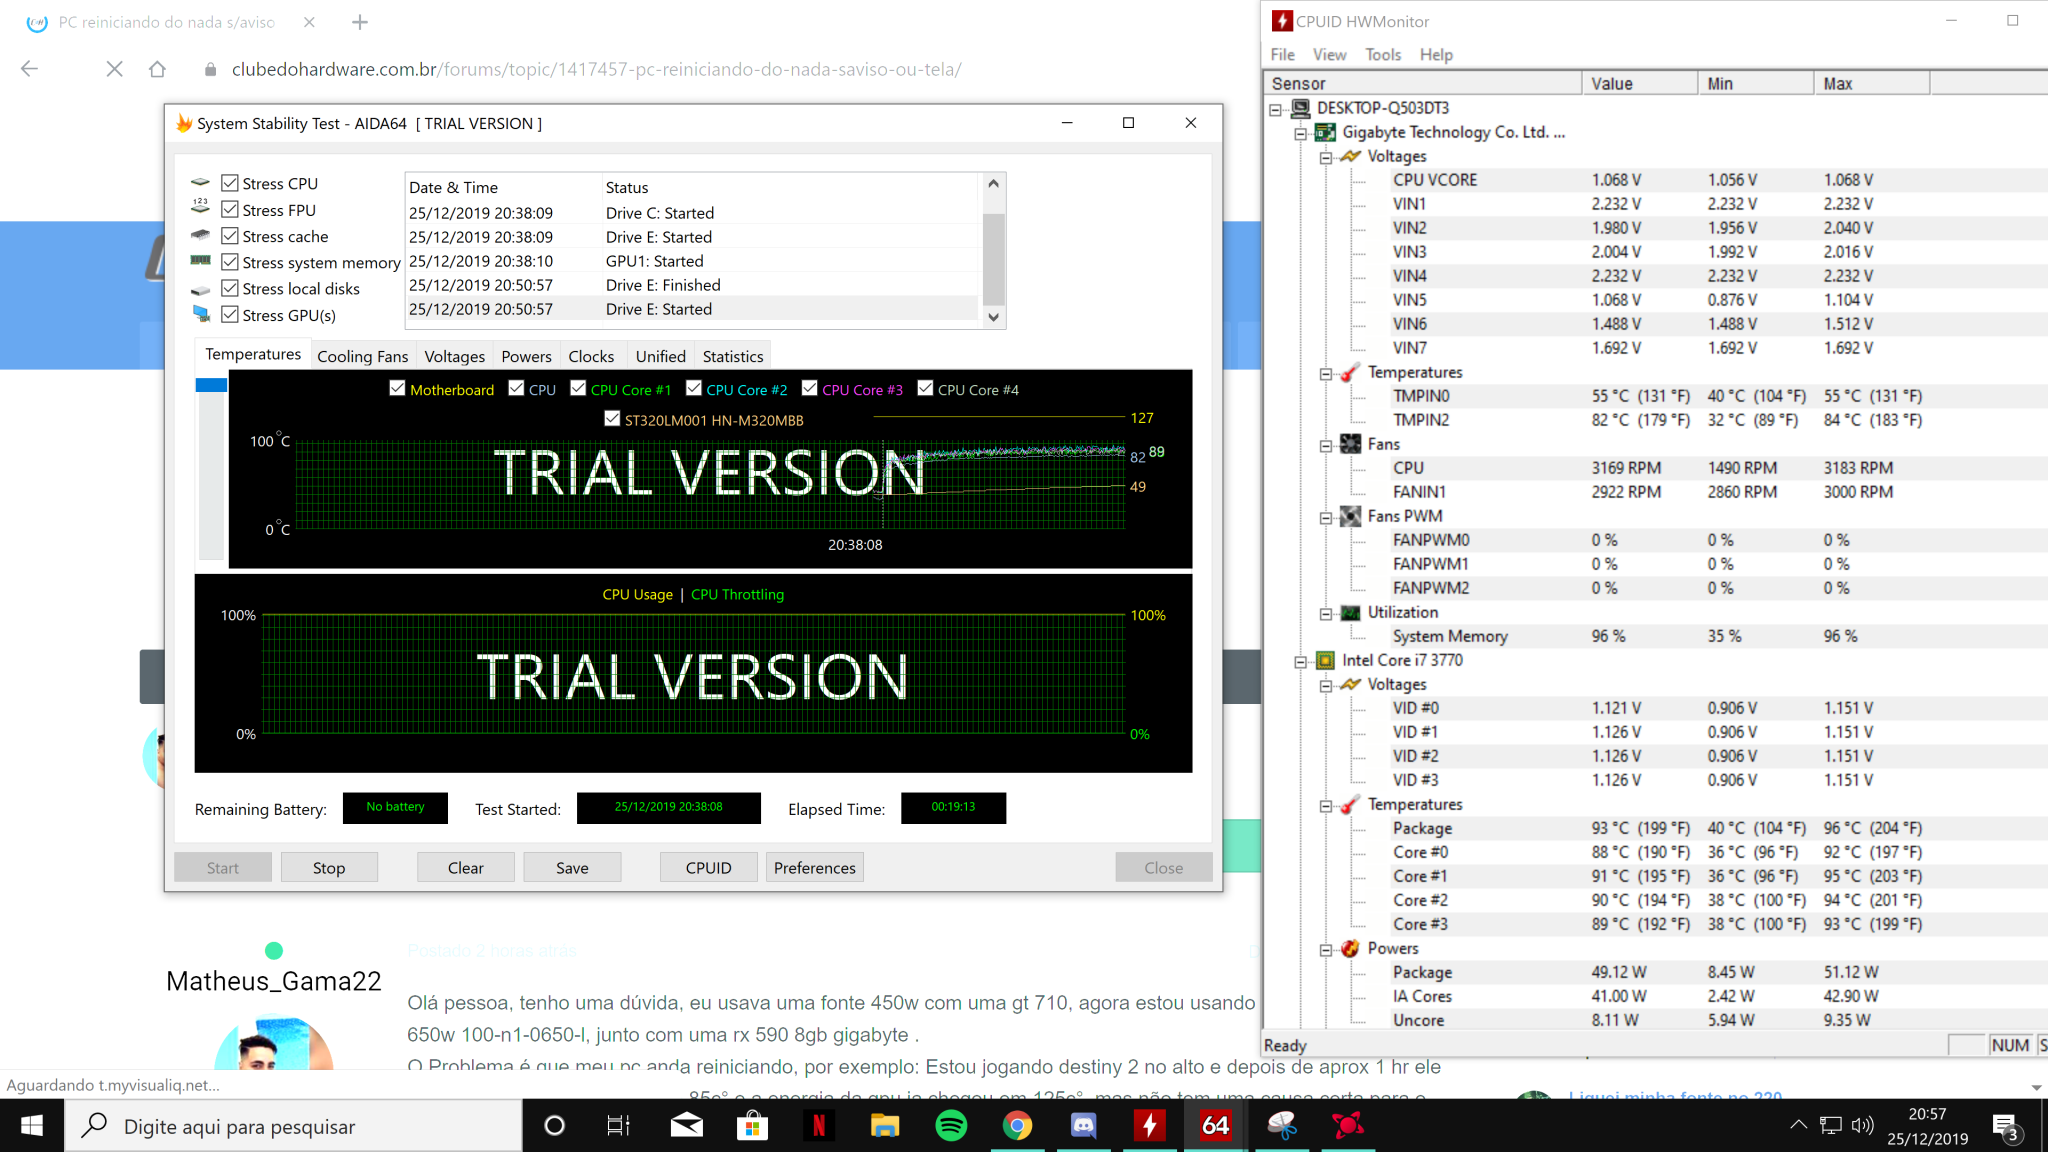2048x1152 pixels.
Task: Collapse the Utilization section
Action: point(1326,613)
